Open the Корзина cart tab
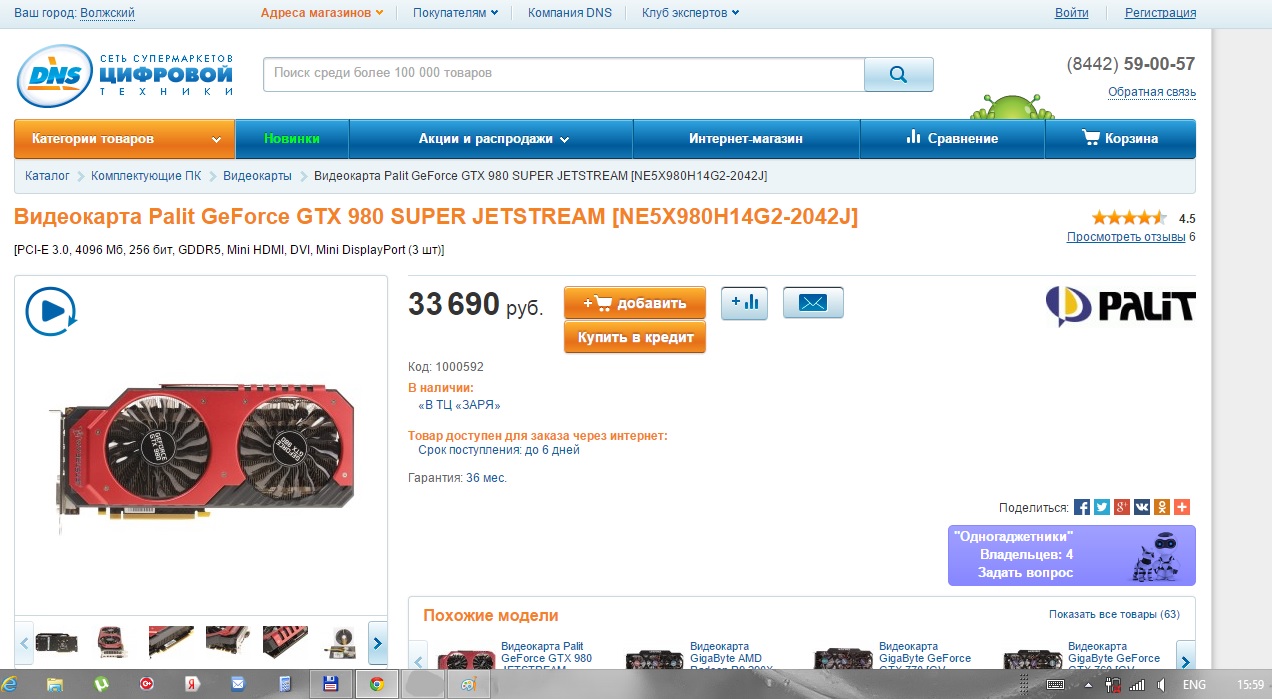Viewport: 1272px width, 699px height. (1120, 139)
